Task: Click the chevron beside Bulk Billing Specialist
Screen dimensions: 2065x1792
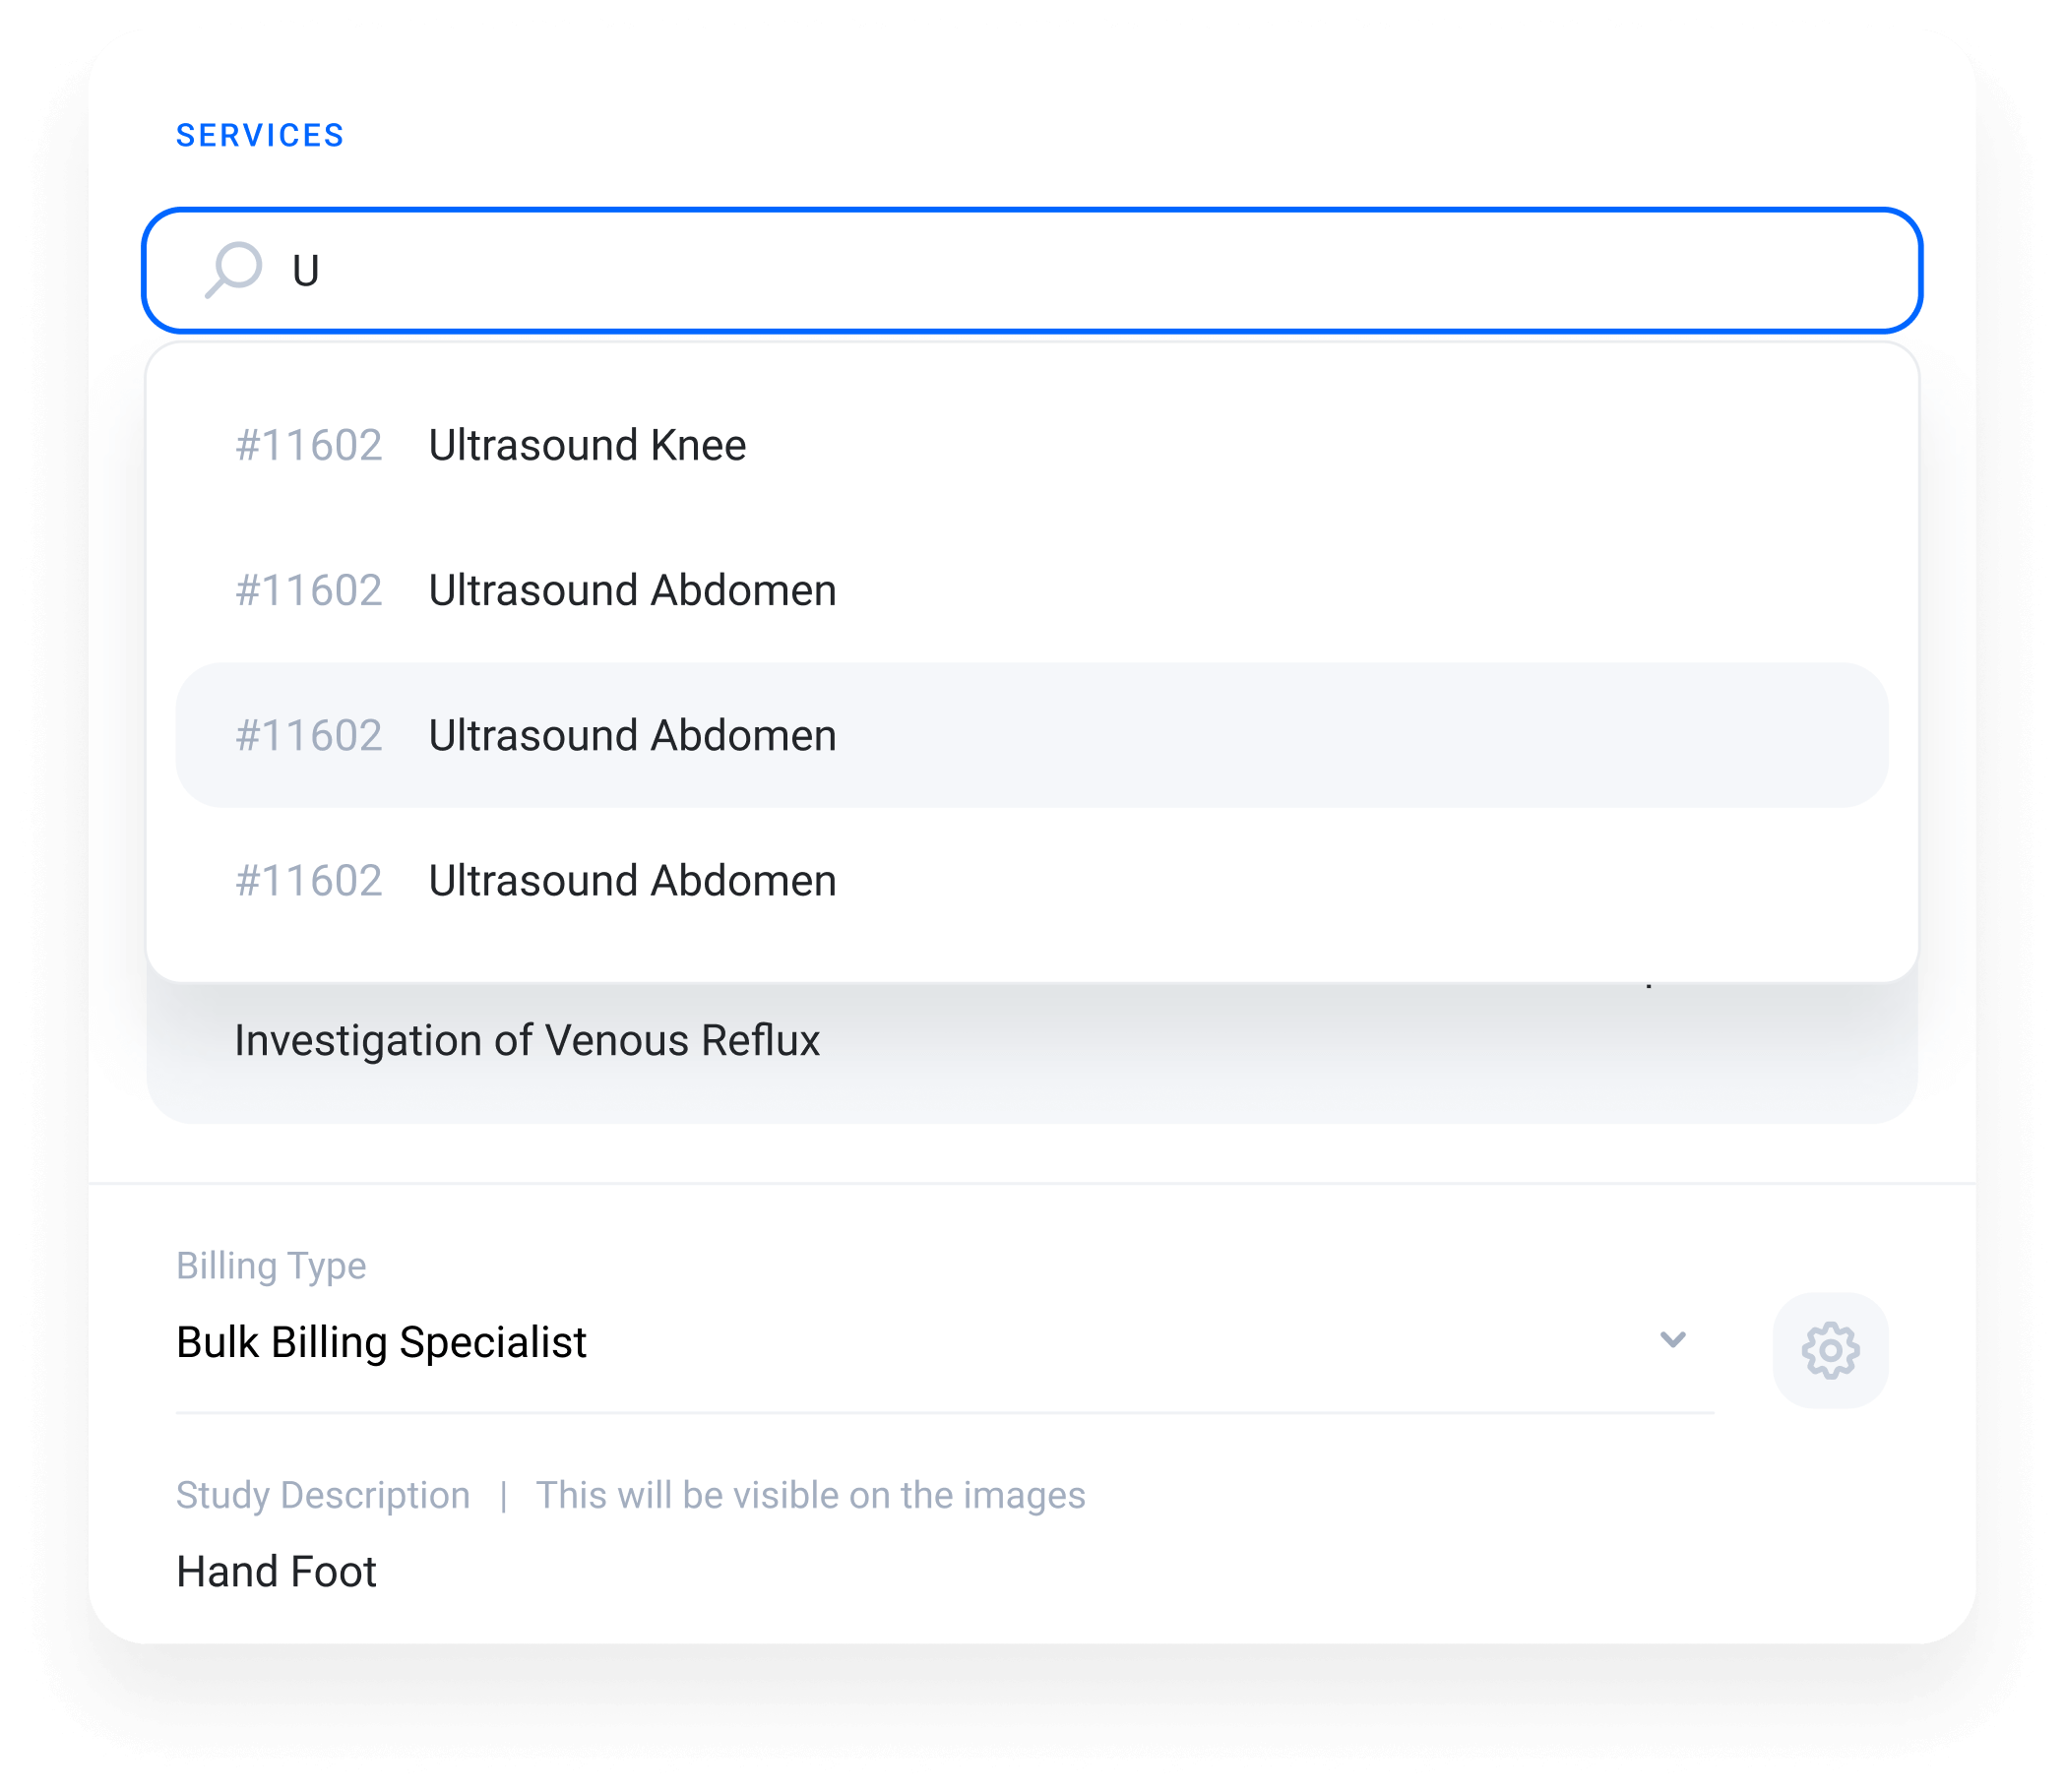Action: (1675, 1341)
